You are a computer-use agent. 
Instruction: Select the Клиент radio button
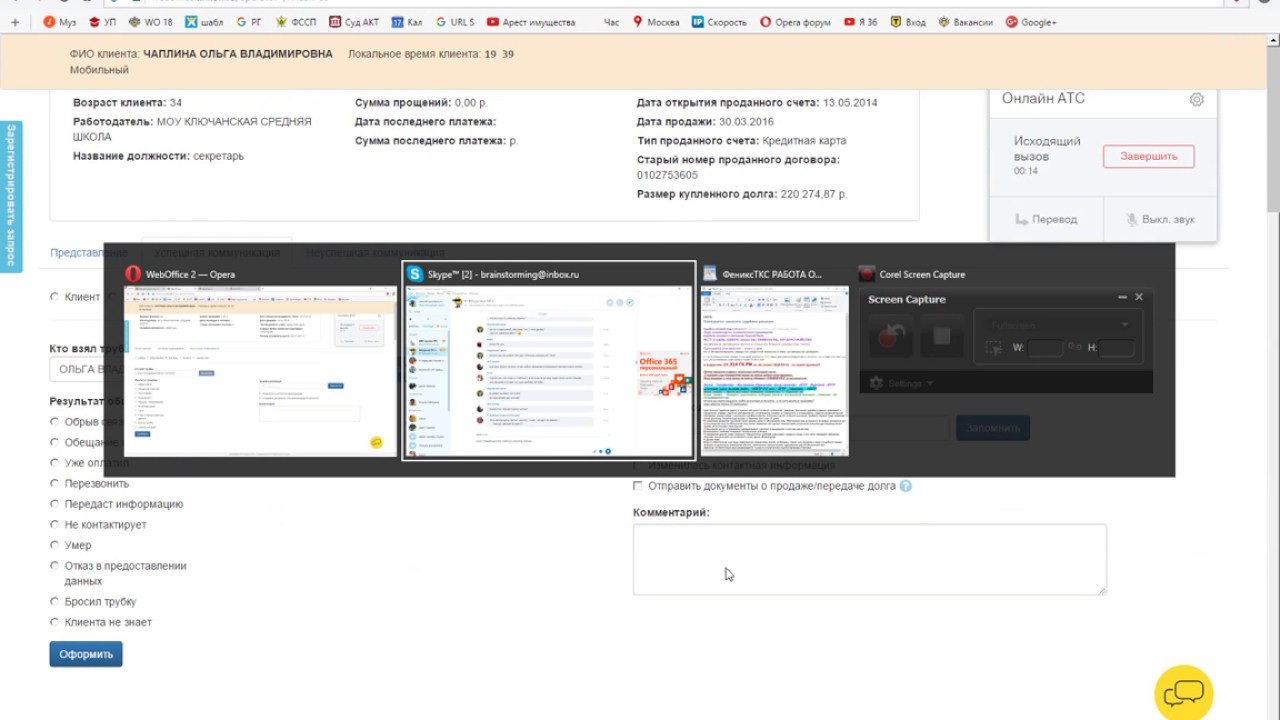coord(55,297)
